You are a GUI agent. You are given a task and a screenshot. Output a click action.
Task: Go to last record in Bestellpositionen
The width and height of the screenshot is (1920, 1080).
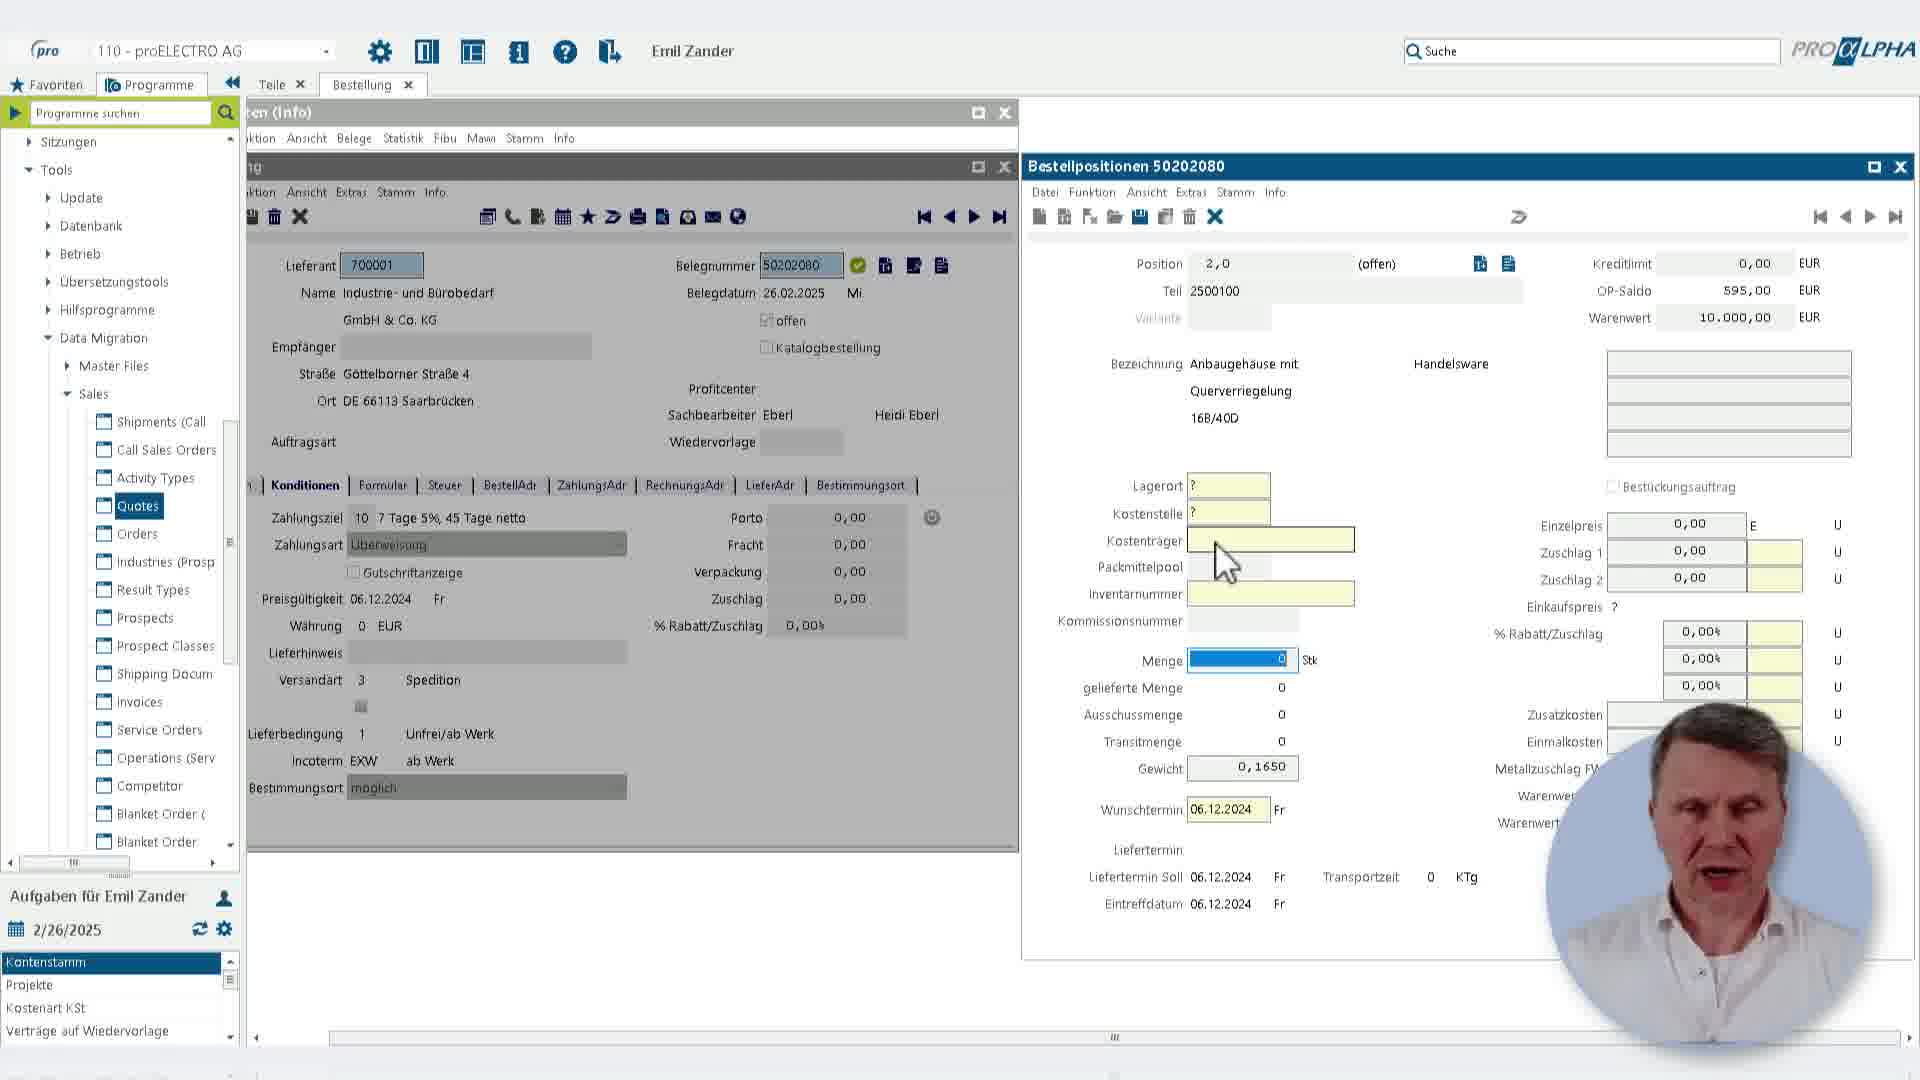coord(1895,217)
